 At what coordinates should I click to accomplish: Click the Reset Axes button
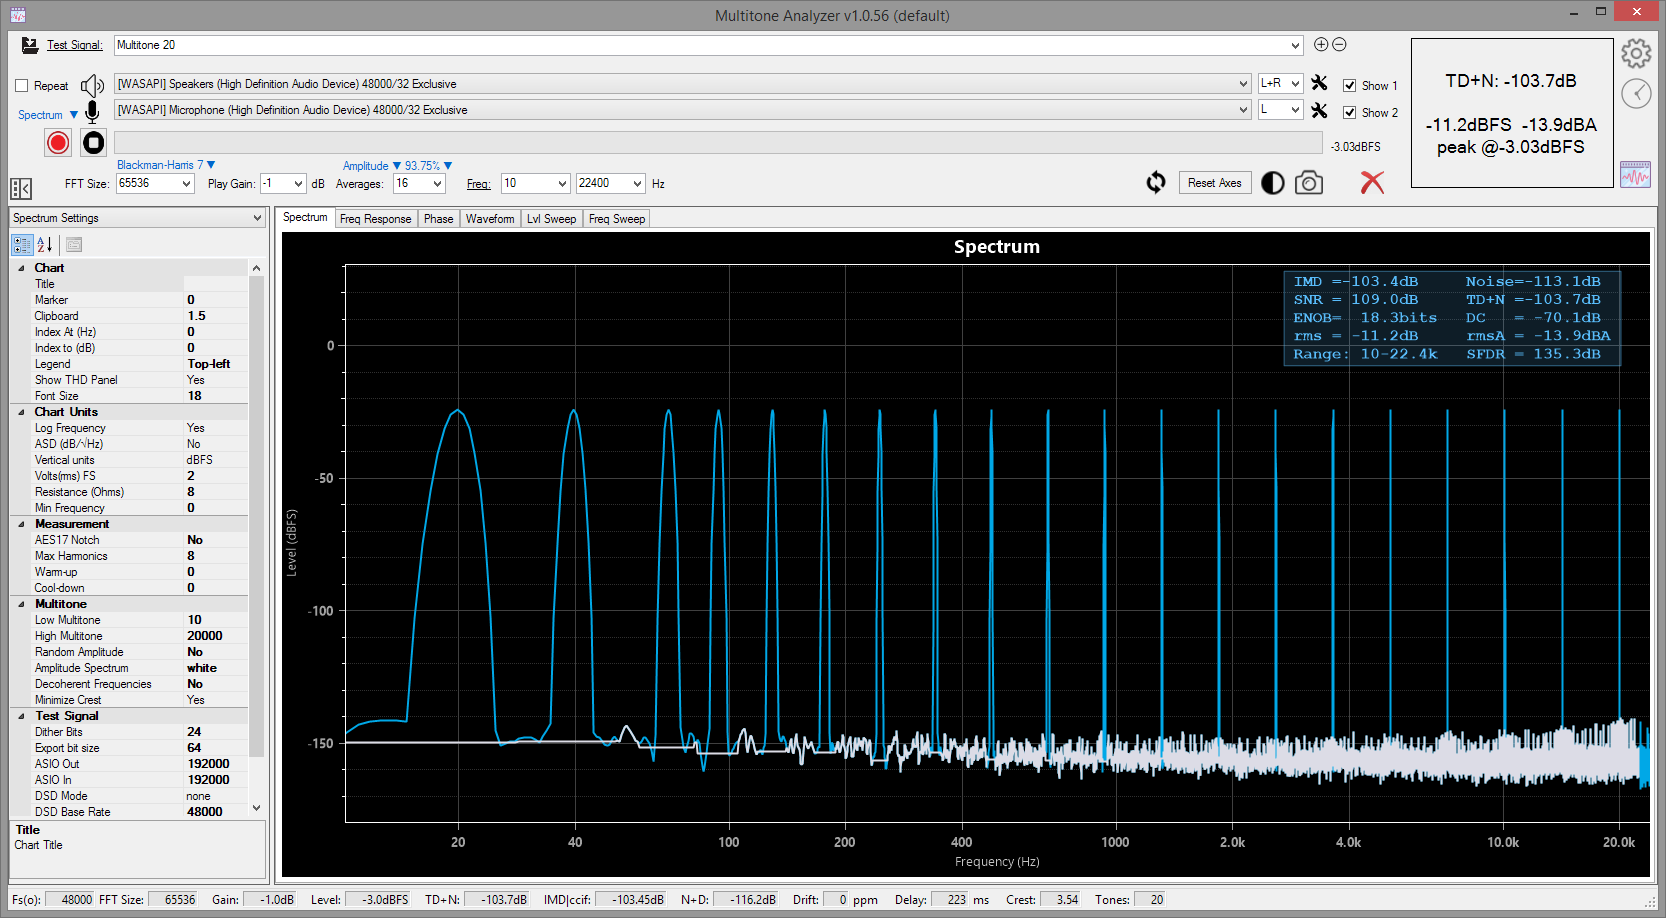point(1214,183)
